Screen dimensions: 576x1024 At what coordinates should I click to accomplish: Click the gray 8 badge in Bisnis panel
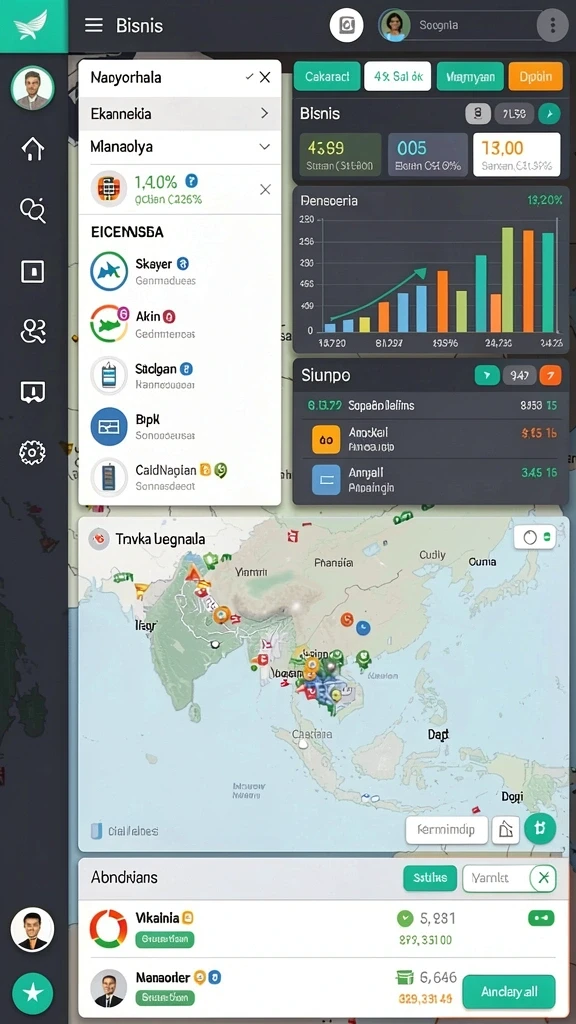coord(478,114)
